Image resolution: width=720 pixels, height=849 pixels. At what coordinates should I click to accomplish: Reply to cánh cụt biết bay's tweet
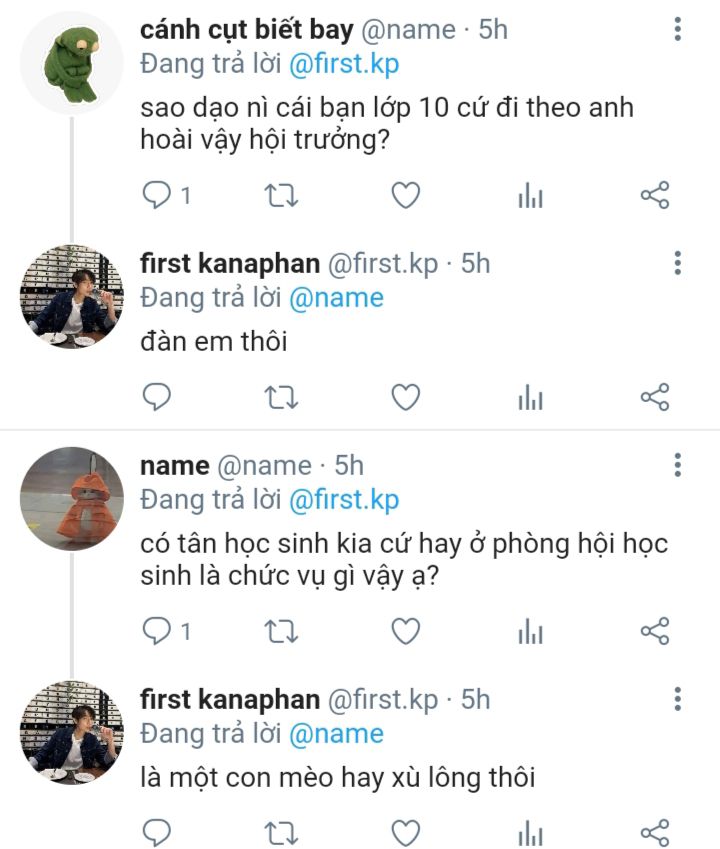[158, 196]
